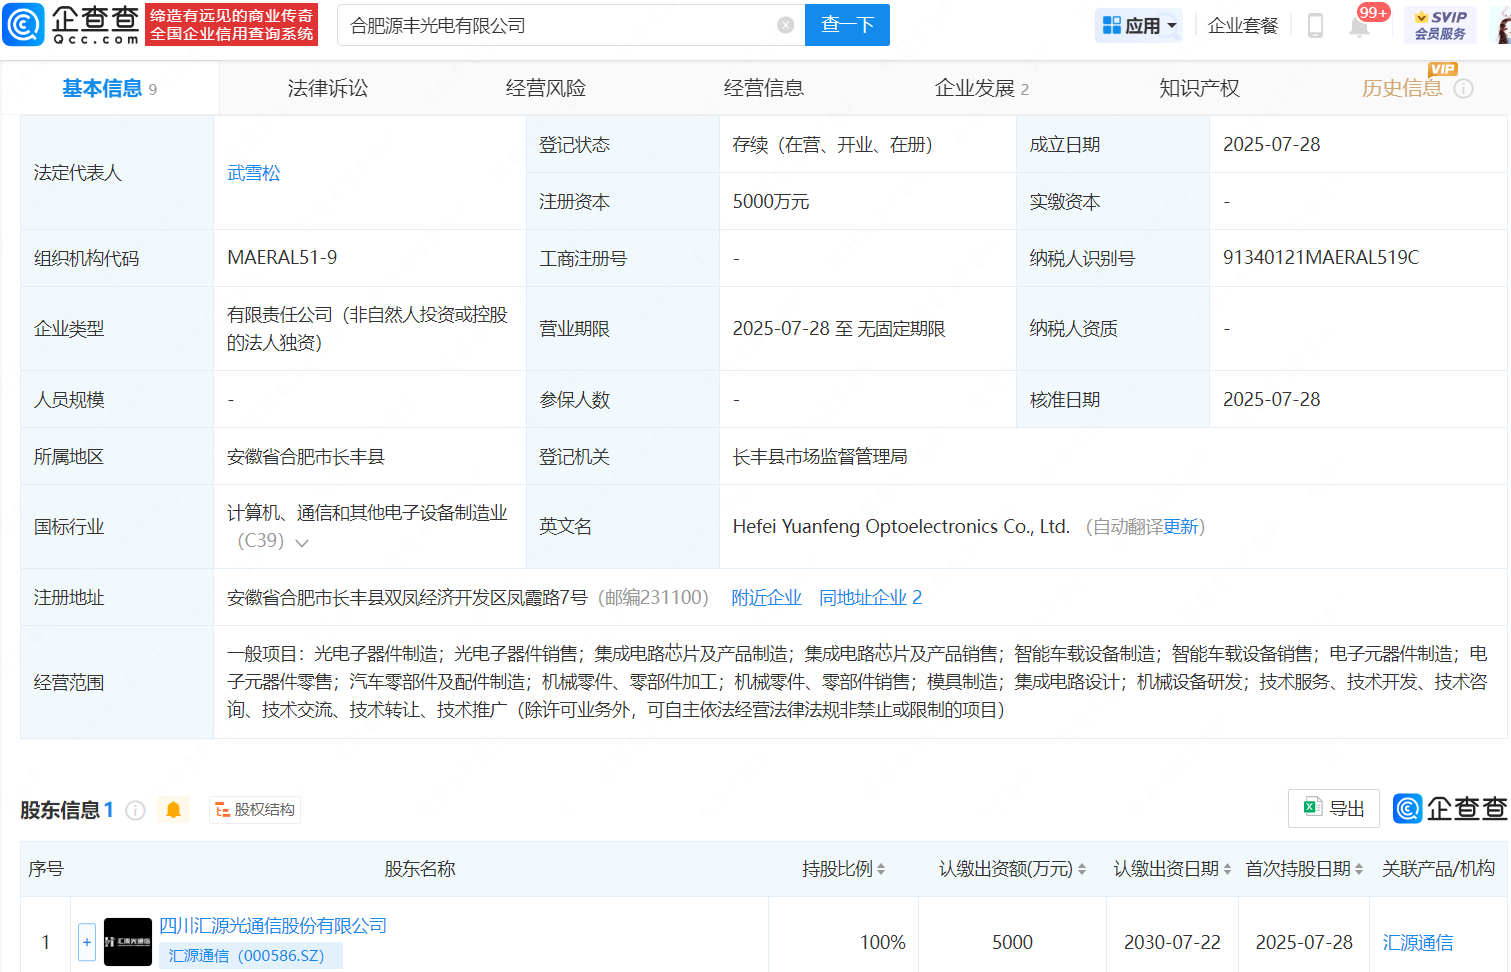Click 安徽省合肥市长丰县 region value
Viewport: 1511px width, 972px height.
pyautogui.click(x=306, y=457)
